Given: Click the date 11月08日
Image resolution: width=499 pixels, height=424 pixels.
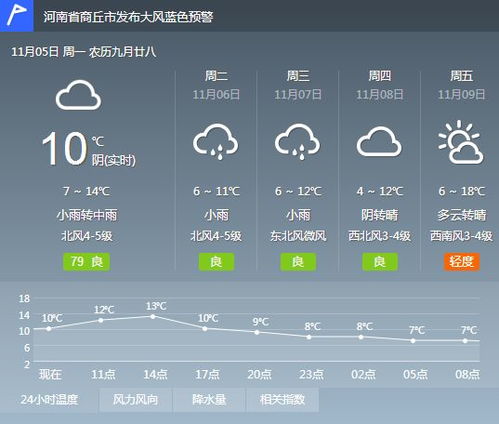Looking at the screenshot, I should pos(380,95).
